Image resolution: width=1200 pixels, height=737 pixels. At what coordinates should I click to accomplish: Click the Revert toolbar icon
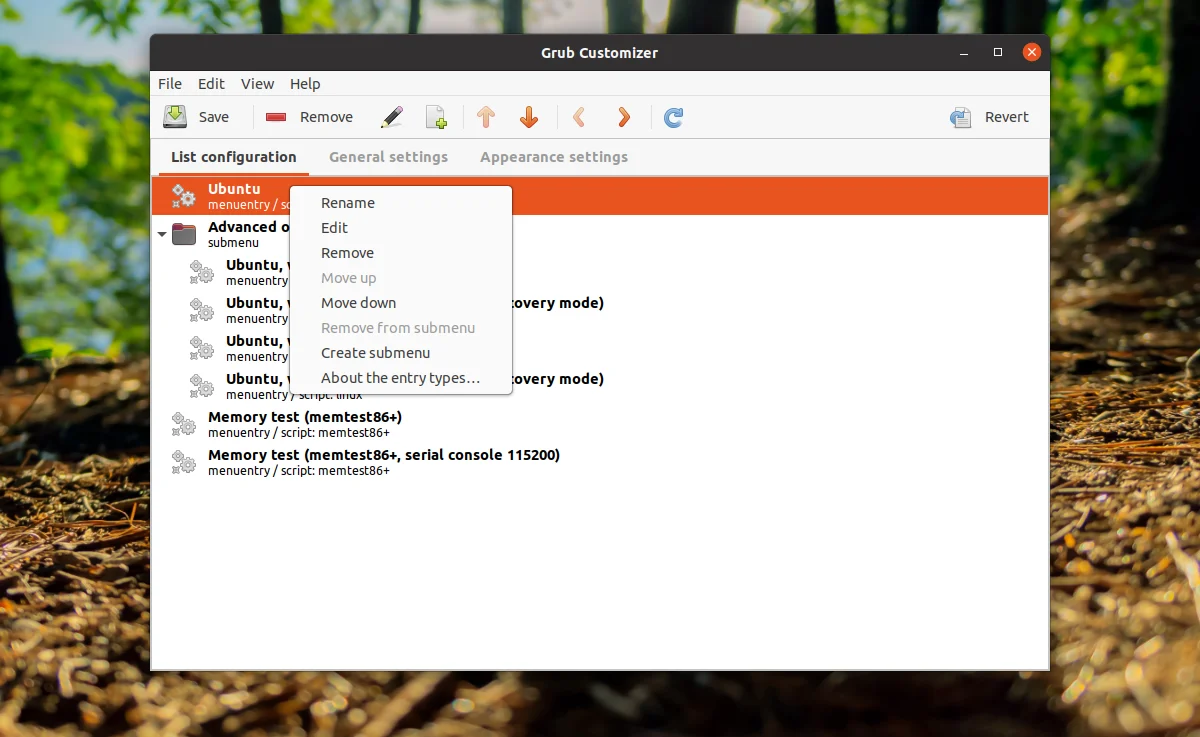click(961, 117)
